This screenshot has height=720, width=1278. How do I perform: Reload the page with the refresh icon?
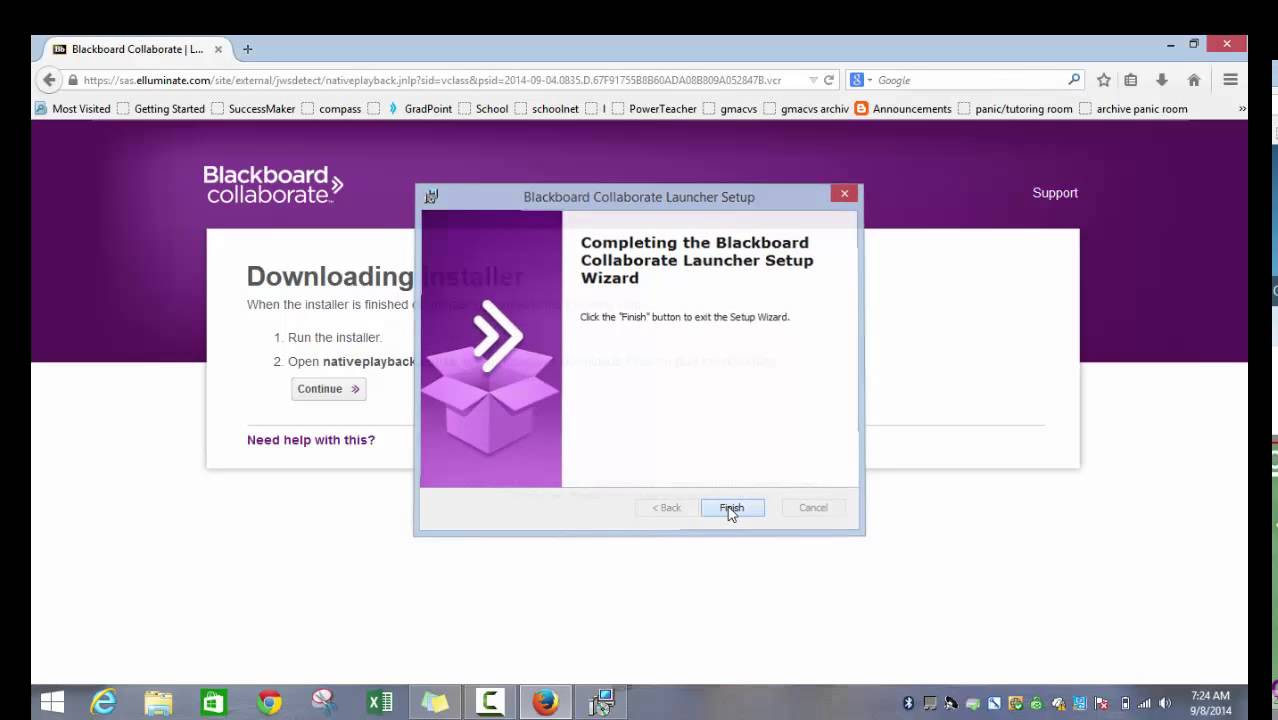829,80
